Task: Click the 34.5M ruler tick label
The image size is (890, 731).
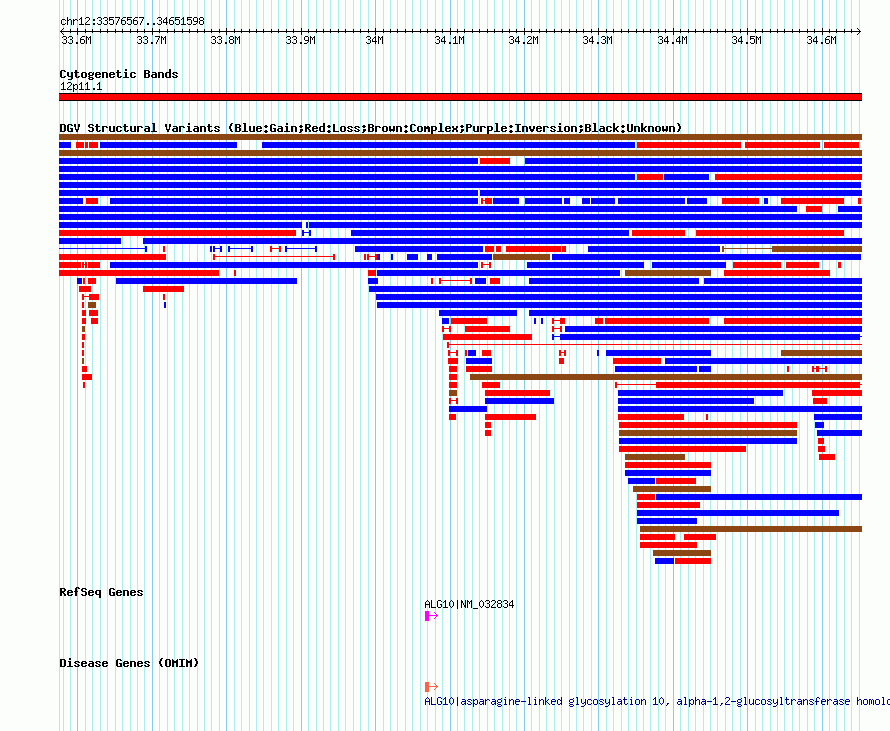Action: point(746,40)
